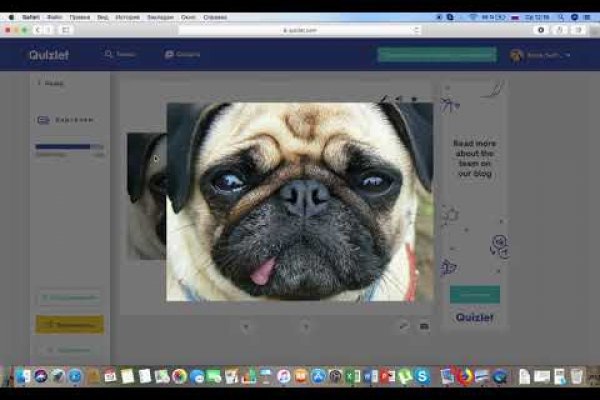Go to the next card arrow

pyautogui.click(x=306, y=326)
